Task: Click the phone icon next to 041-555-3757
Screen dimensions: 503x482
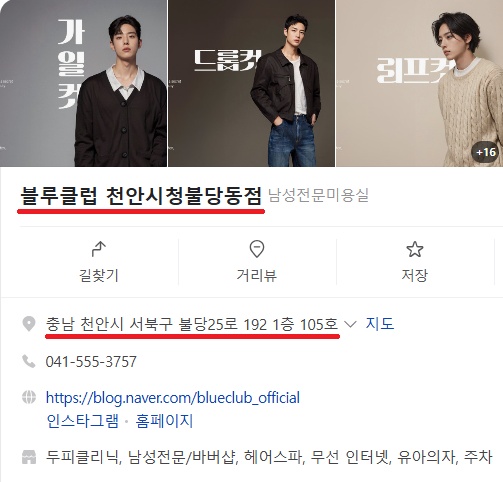Action: (29, 361)
